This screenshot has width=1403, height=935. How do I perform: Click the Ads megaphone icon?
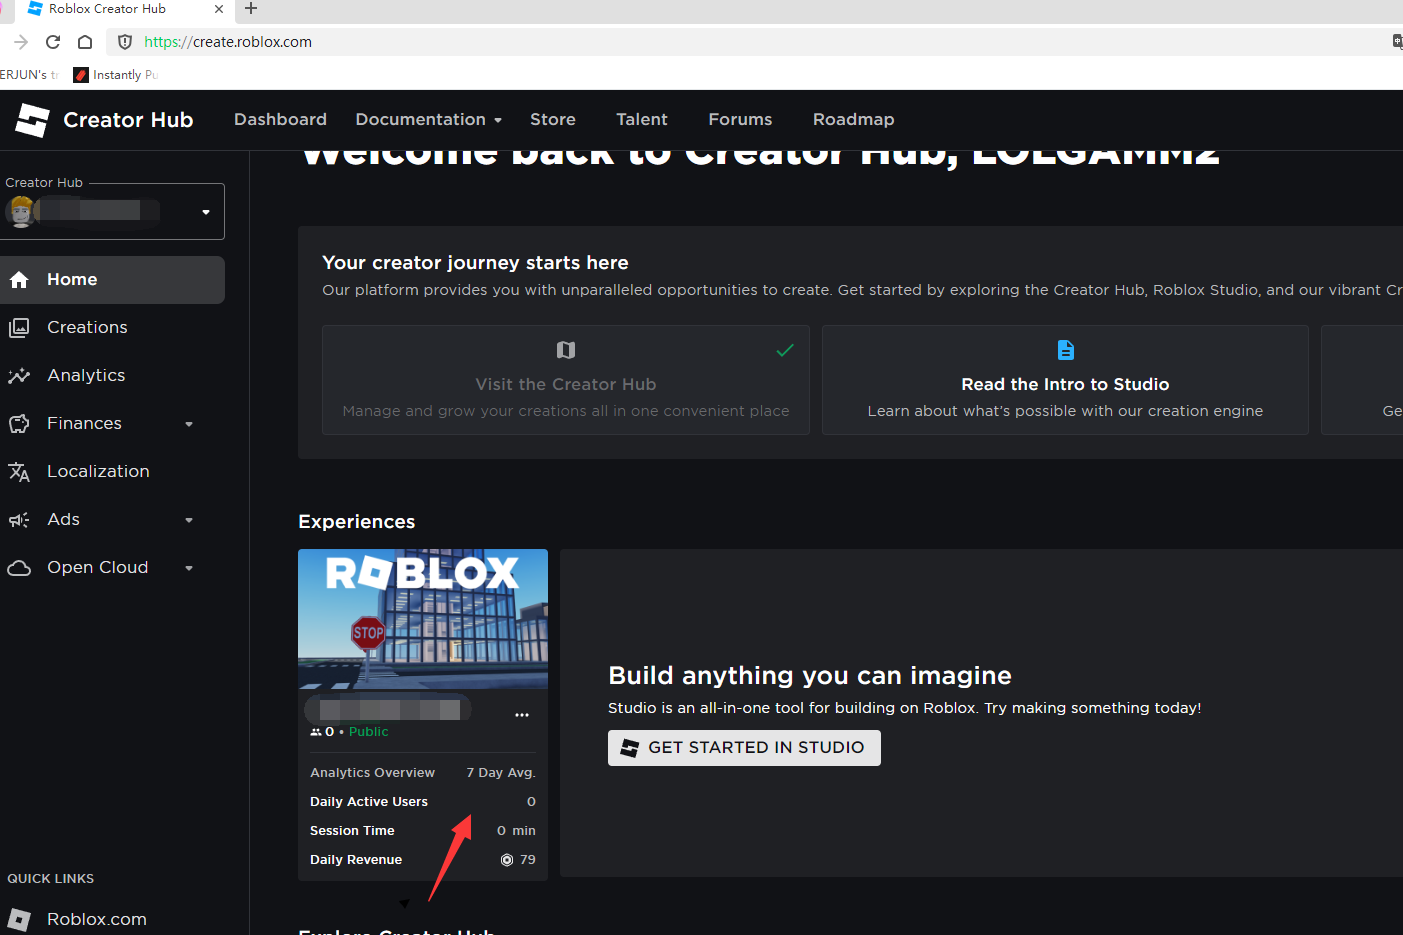pos(19,520)
